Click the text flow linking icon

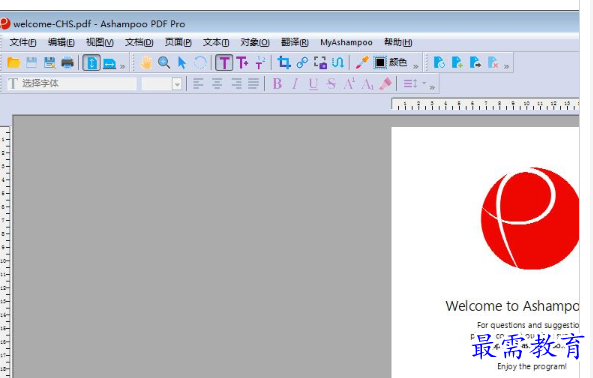(338, 62)
